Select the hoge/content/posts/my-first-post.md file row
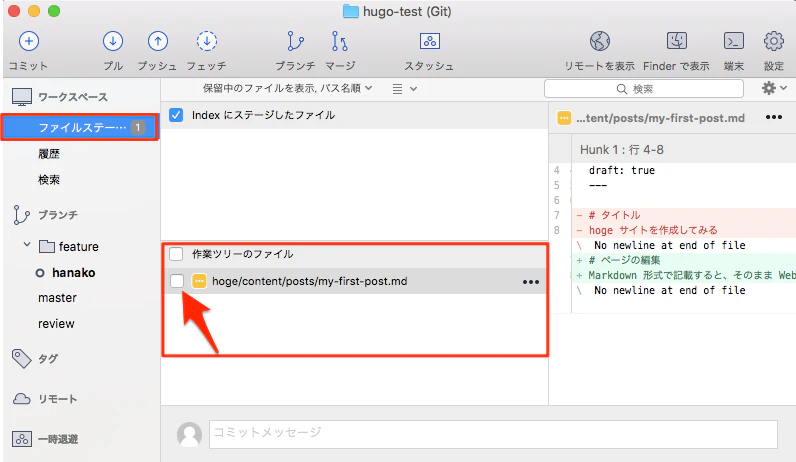 pos(355,281)
